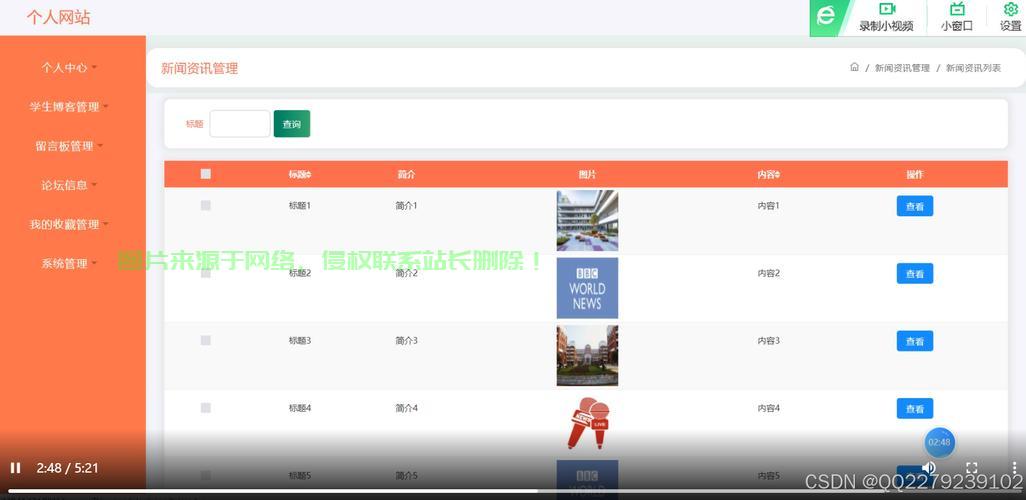Open the 设置 gear icon
The image size is (1026, 500).
[x=1010, y=9]
